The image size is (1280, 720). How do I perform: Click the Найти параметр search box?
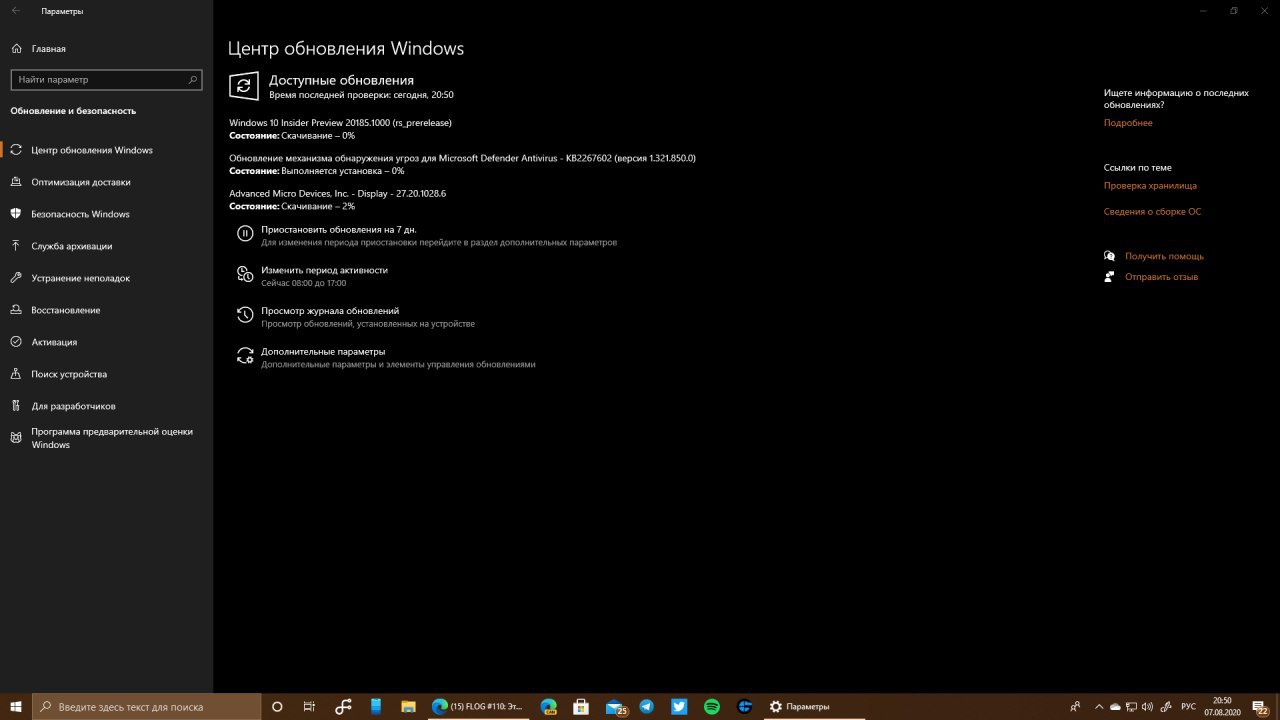[106, 79]
